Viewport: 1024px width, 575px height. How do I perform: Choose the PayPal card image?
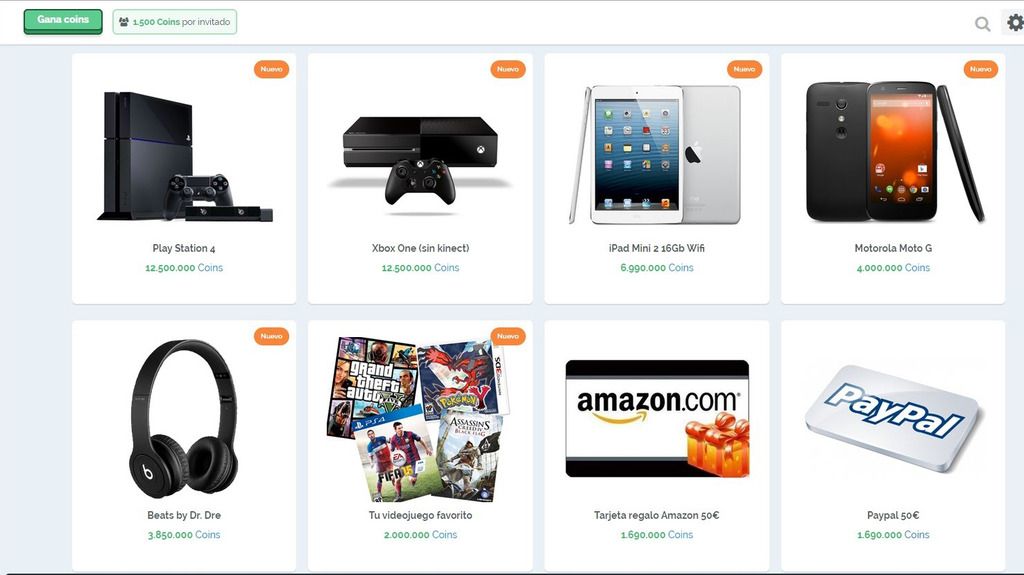pyautogui.click(x=893, y=418)
